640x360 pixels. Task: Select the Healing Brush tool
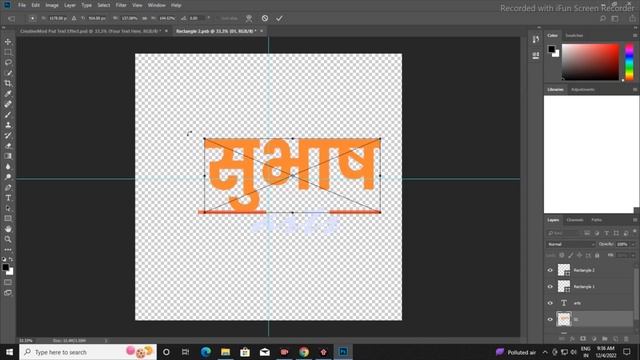tap(8, 104)
